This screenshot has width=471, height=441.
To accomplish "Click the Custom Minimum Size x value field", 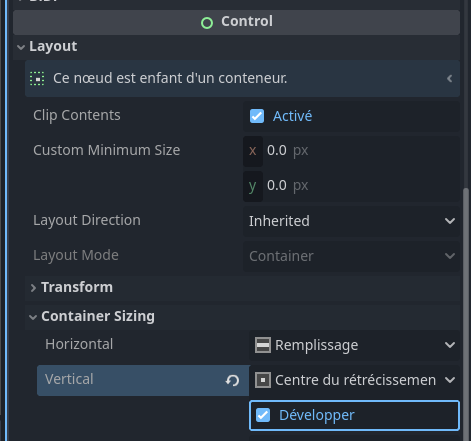I will tap(361, 151).
